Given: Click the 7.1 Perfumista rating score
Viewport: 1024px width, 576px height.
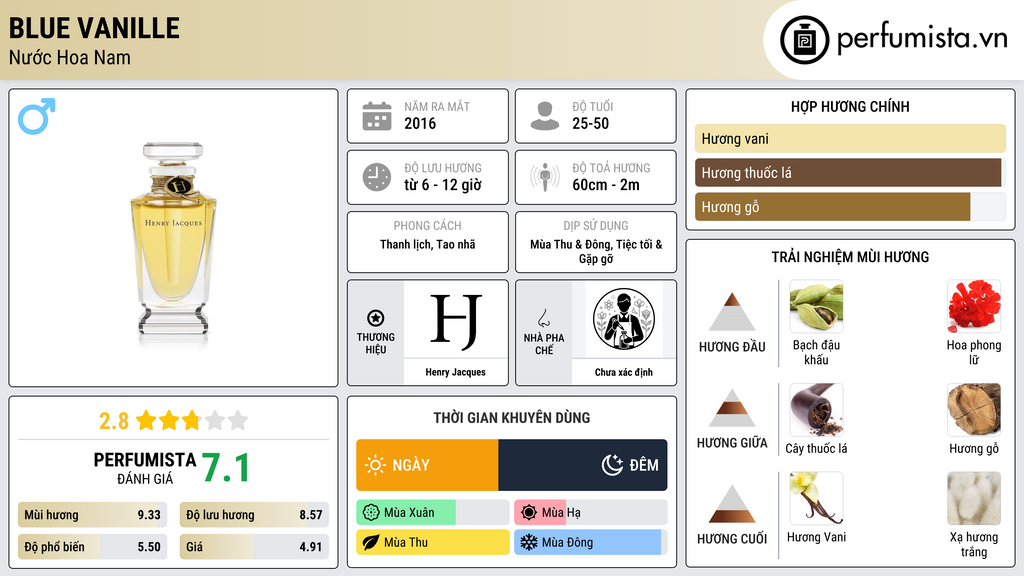Looking at the screenshot, I should pos(225,468).
